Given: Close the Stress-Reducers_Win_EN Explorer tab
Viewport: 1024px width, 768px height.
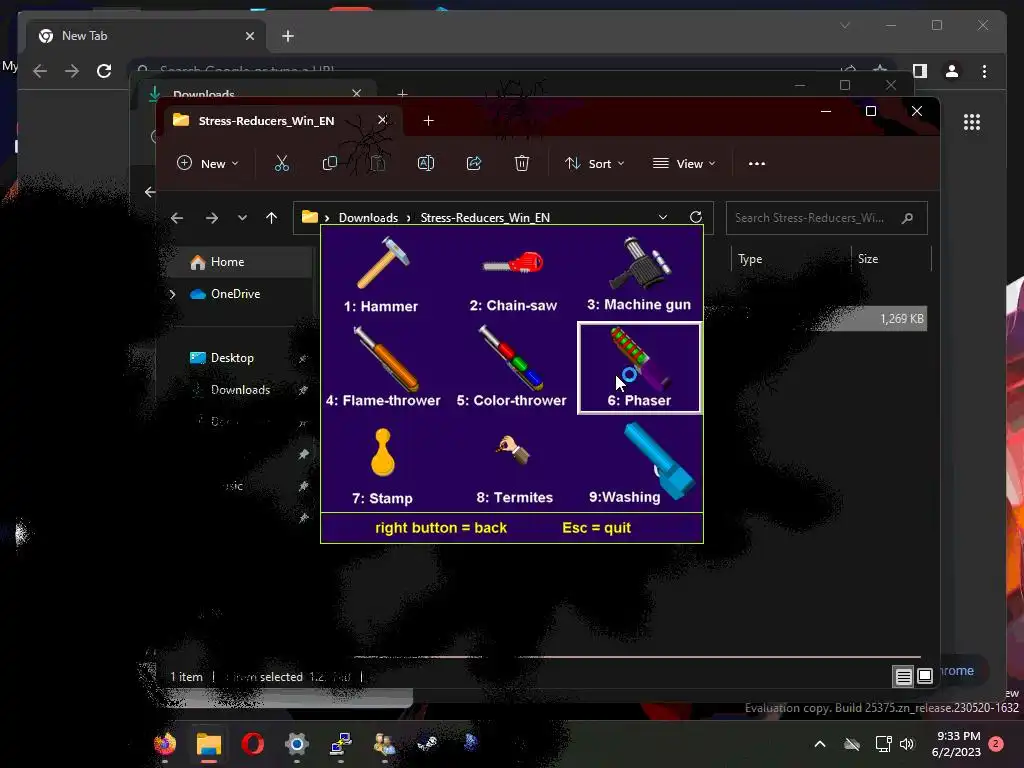Looking at the screenshot, I should point(383,120).
